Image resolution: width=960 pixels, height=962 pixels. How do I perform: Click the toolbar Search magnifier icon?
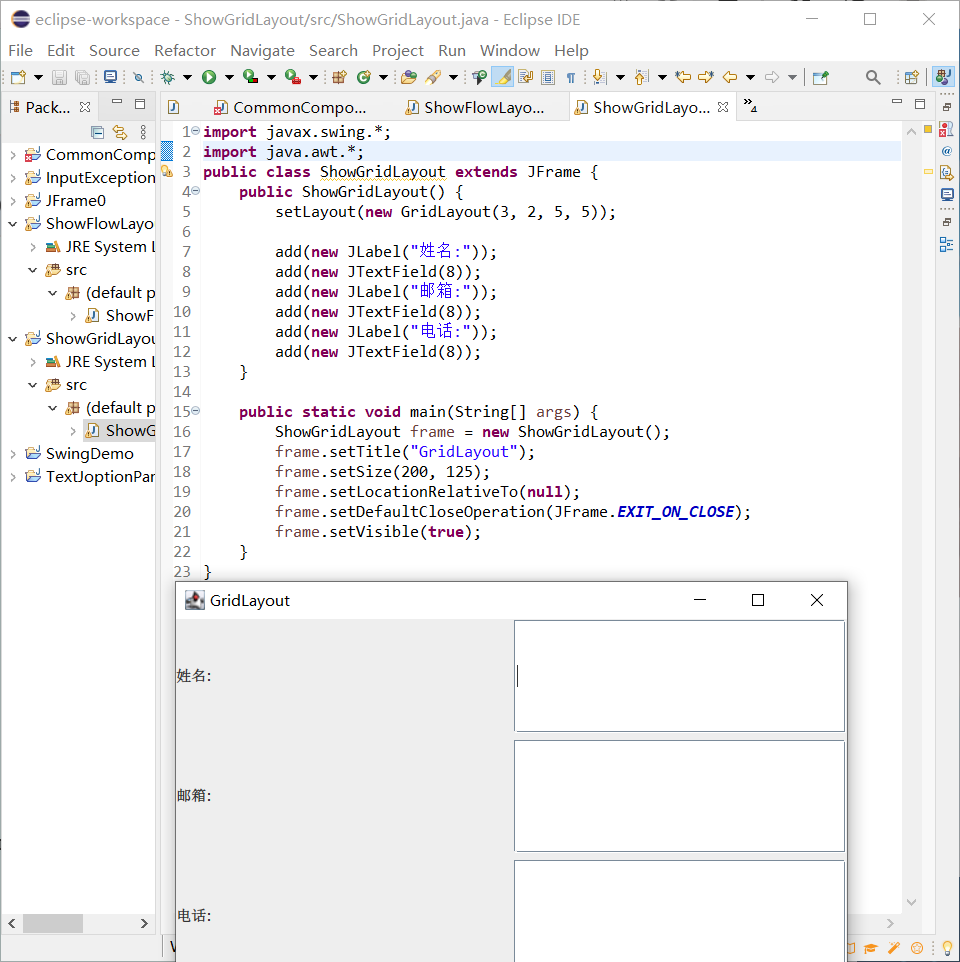pos(873,77)
